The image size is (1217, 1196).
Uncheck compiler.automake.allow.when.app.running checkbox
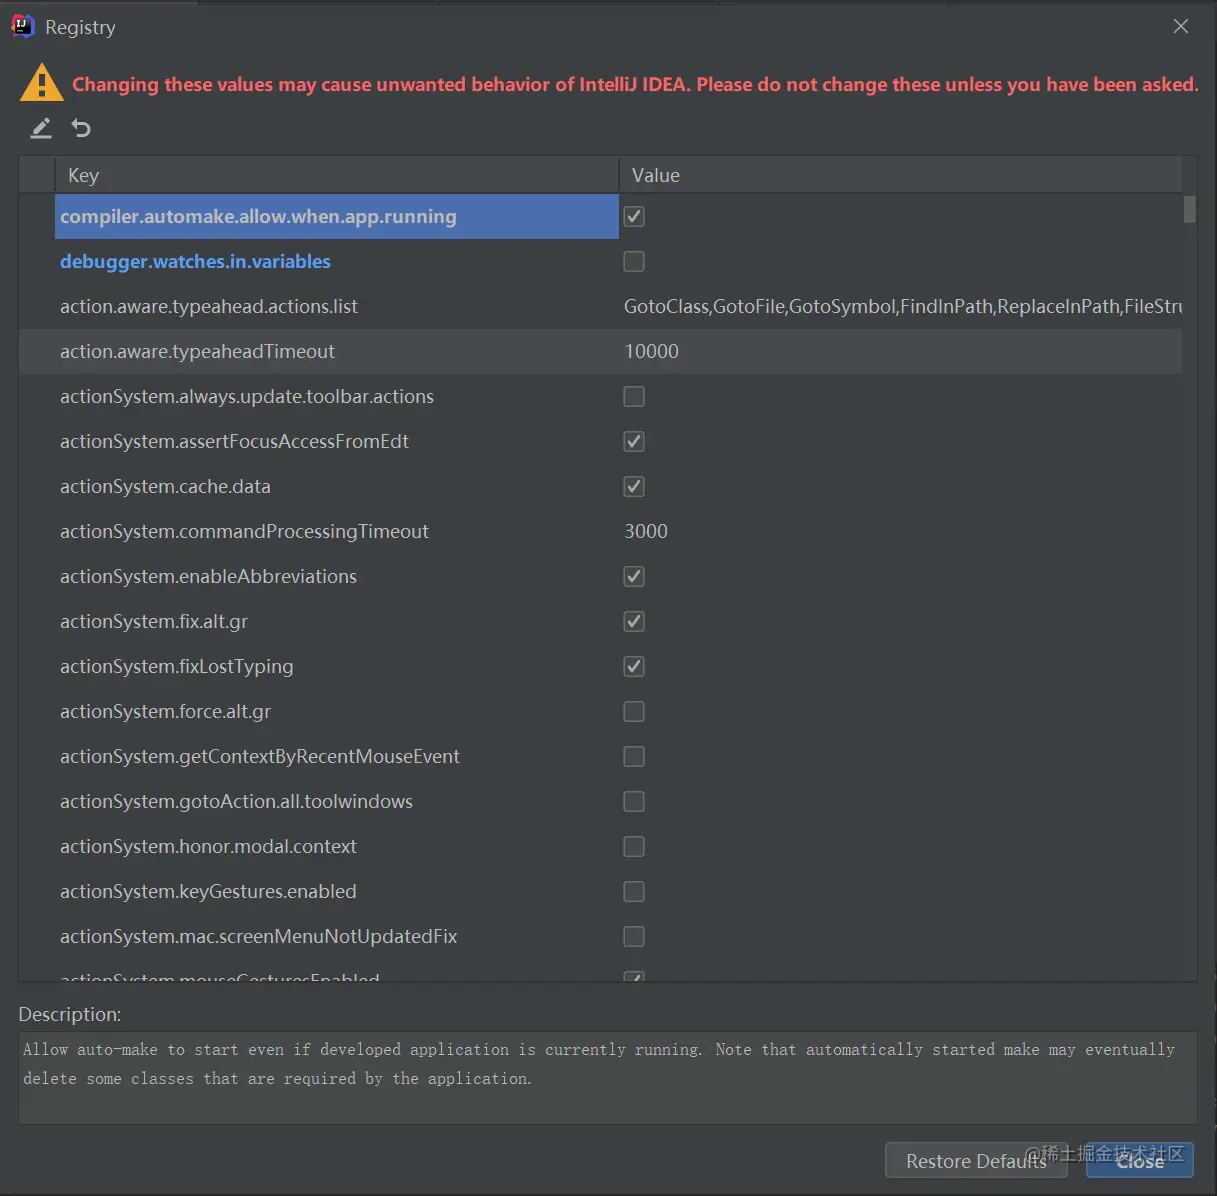coord(634,216)
